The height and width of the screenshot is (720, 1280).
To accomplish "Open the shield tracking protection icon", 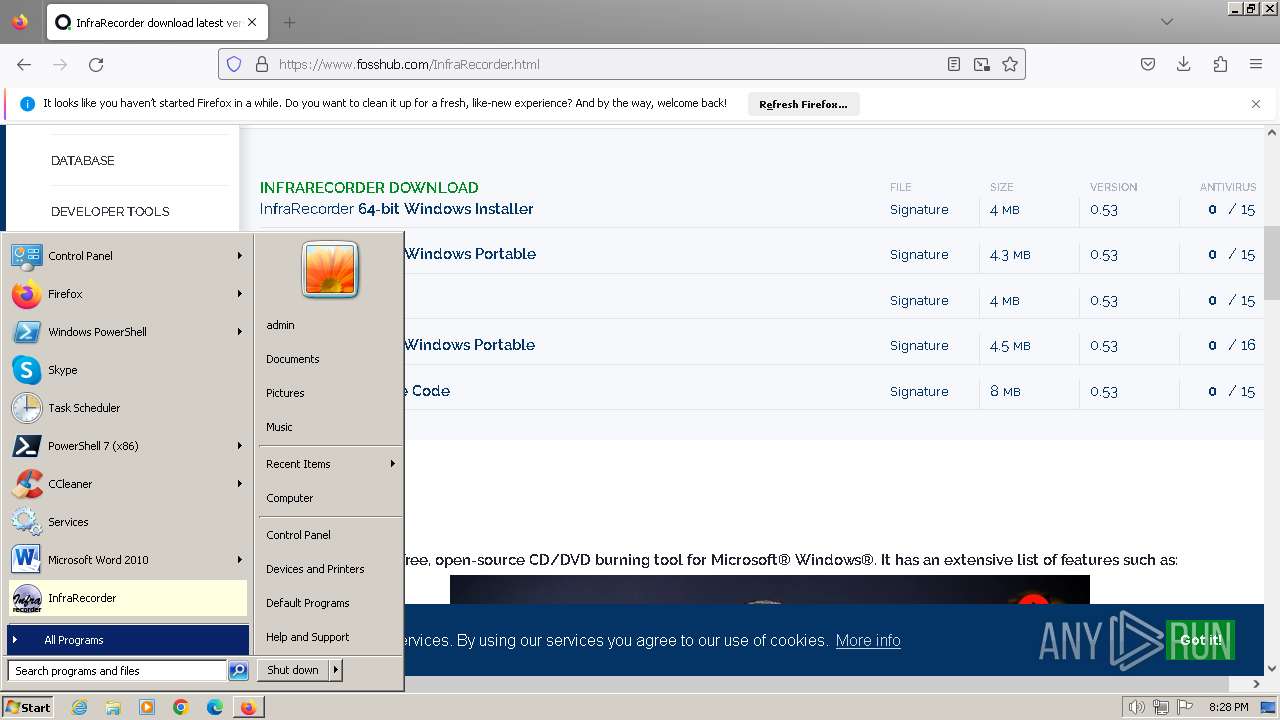I will point(234,64).
